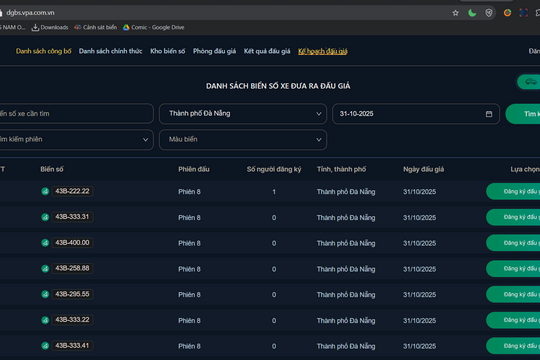Open the calendar picker icon
This screenshot has height=360, width=540.
coord(489,114)
